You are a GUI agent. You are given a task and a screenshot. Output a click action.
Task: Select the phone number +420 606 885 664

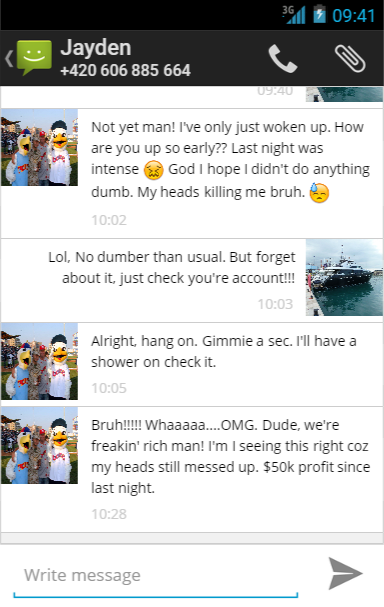coord(125,70)
